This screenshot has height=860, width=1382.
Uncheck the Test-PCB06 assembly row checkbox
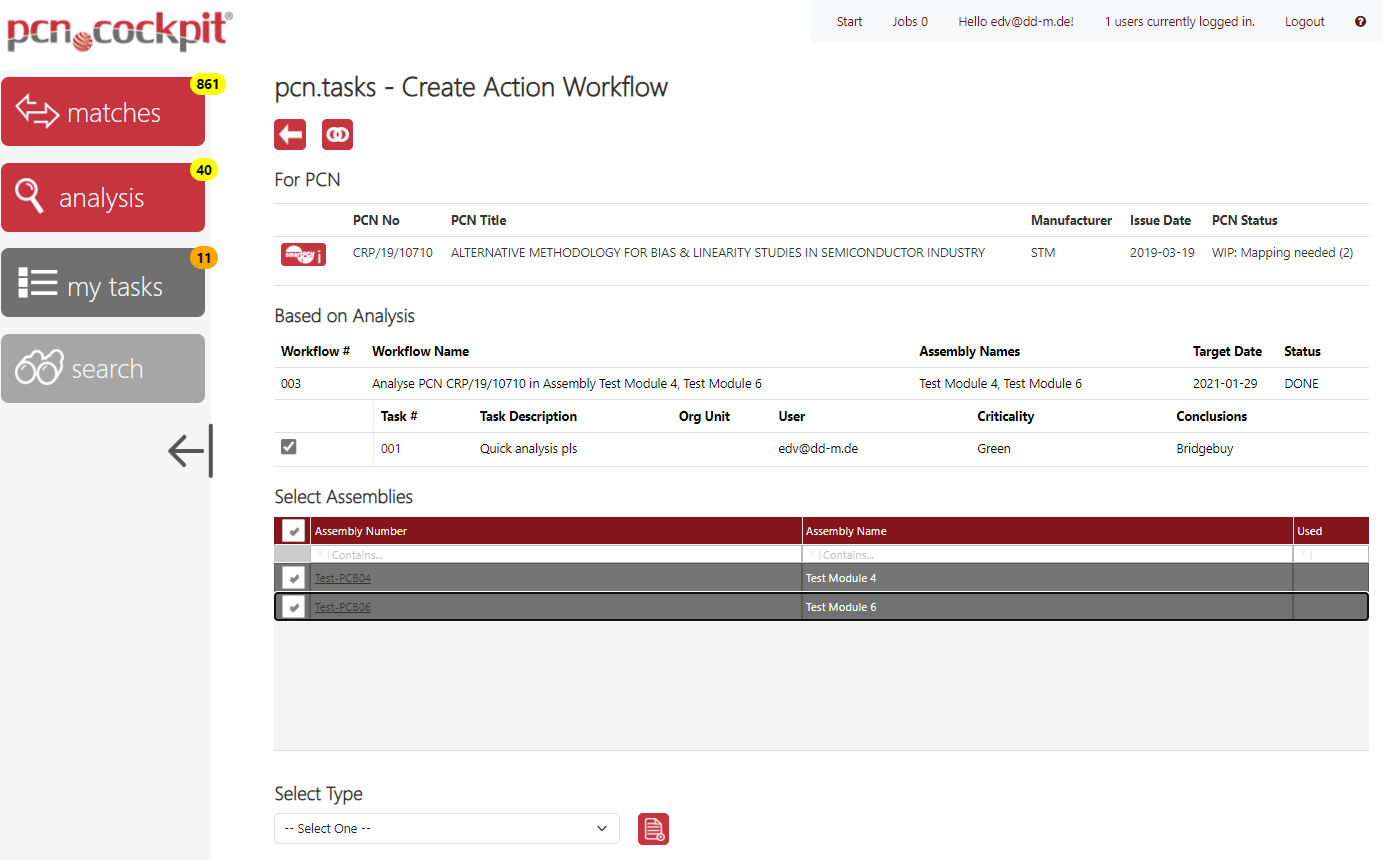[x=293, y=607]
